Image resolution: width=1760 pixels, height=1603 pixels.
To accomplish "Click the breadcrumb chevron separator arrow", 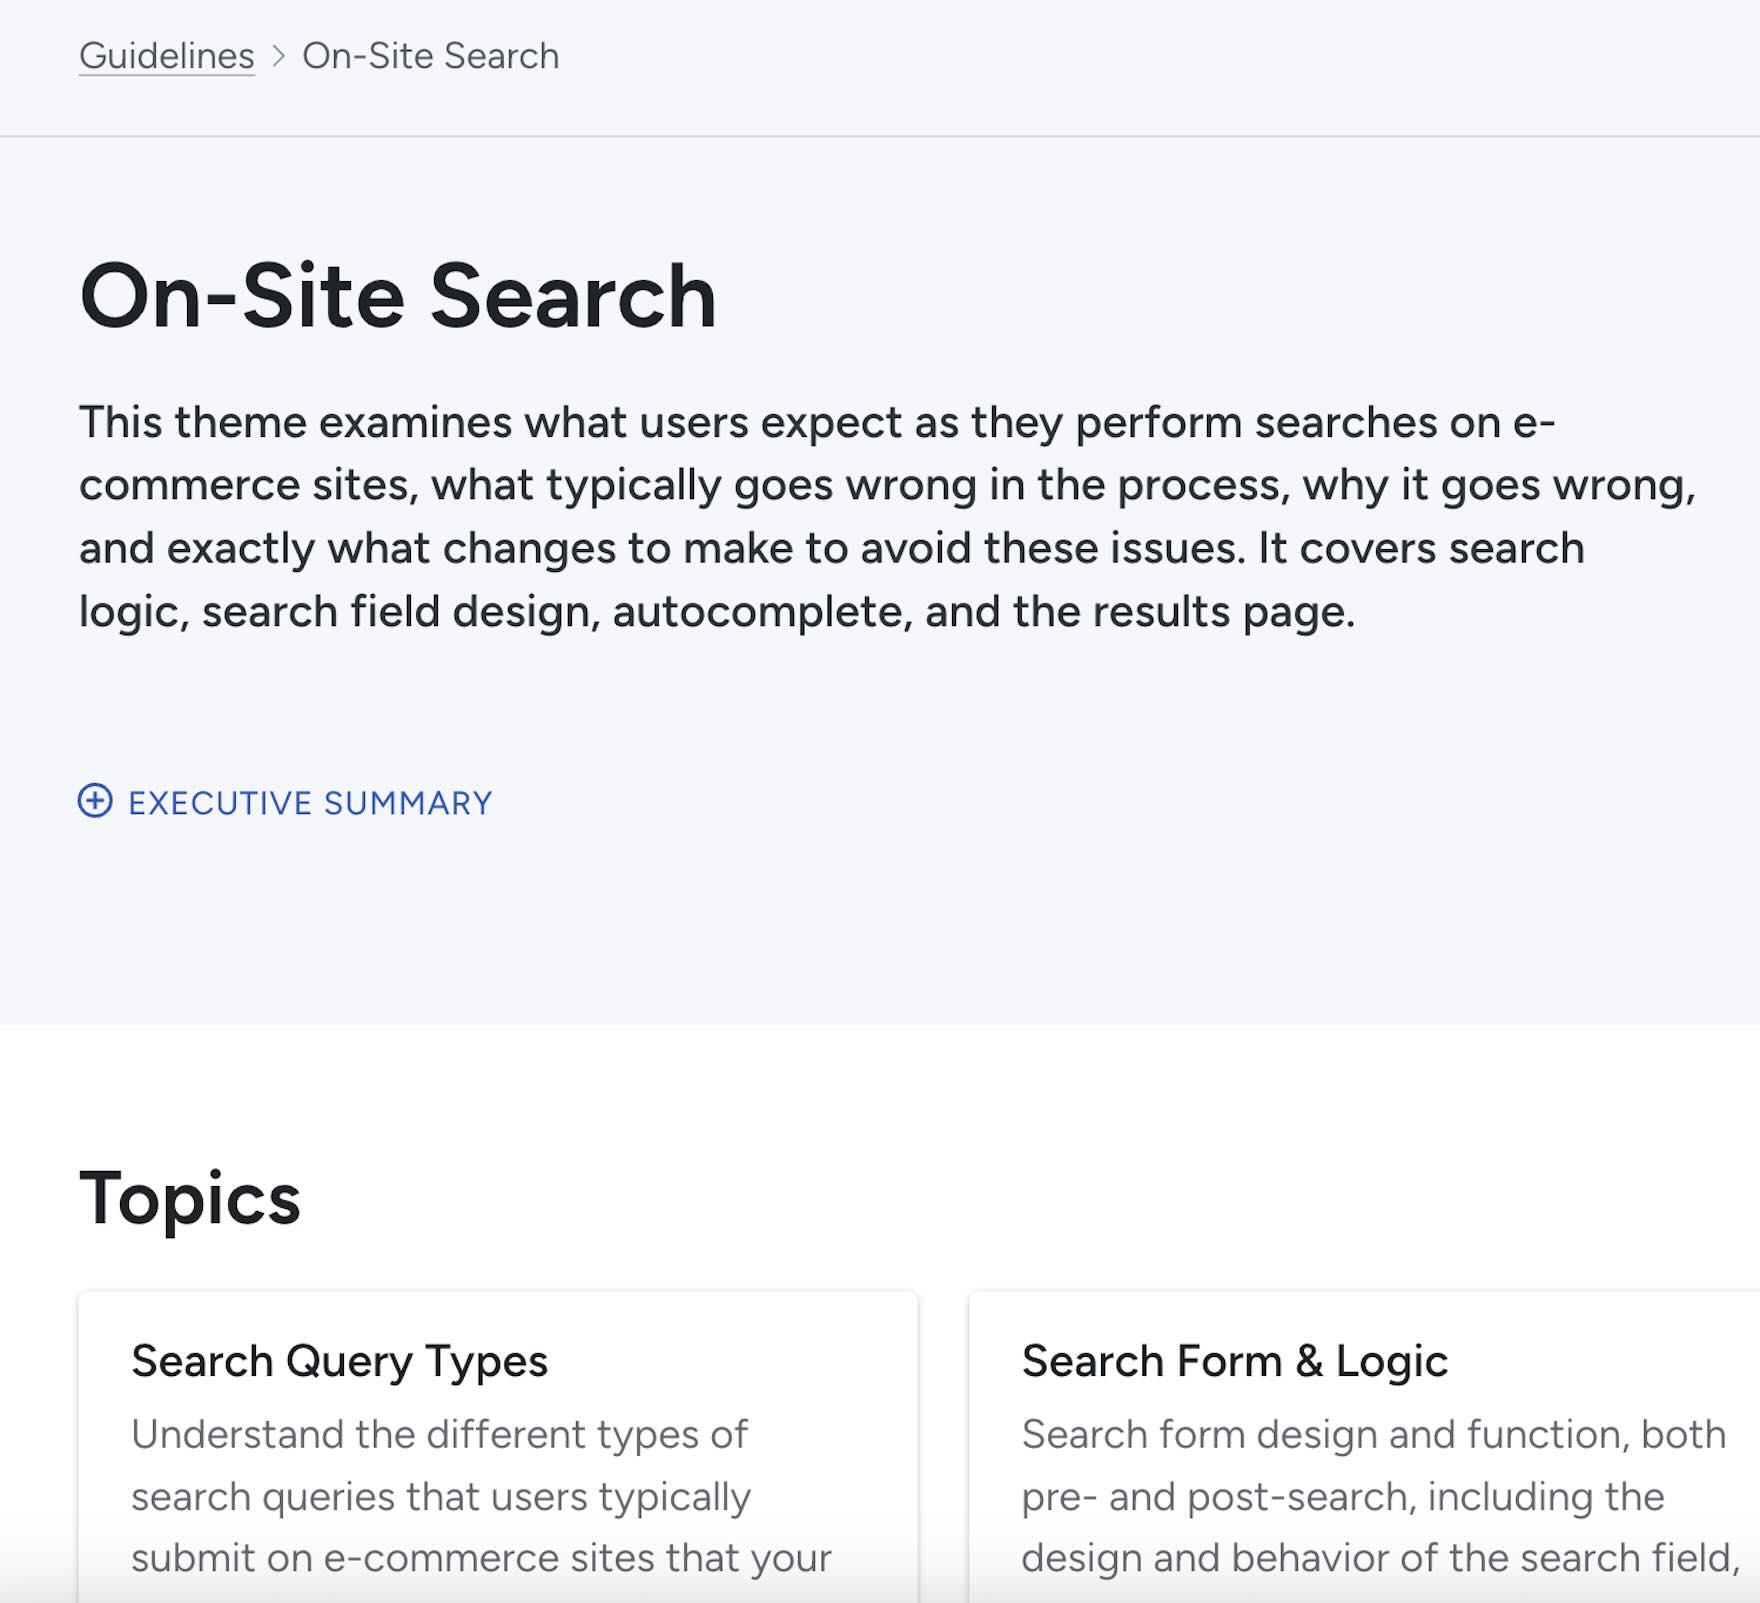I will [279, 56].
